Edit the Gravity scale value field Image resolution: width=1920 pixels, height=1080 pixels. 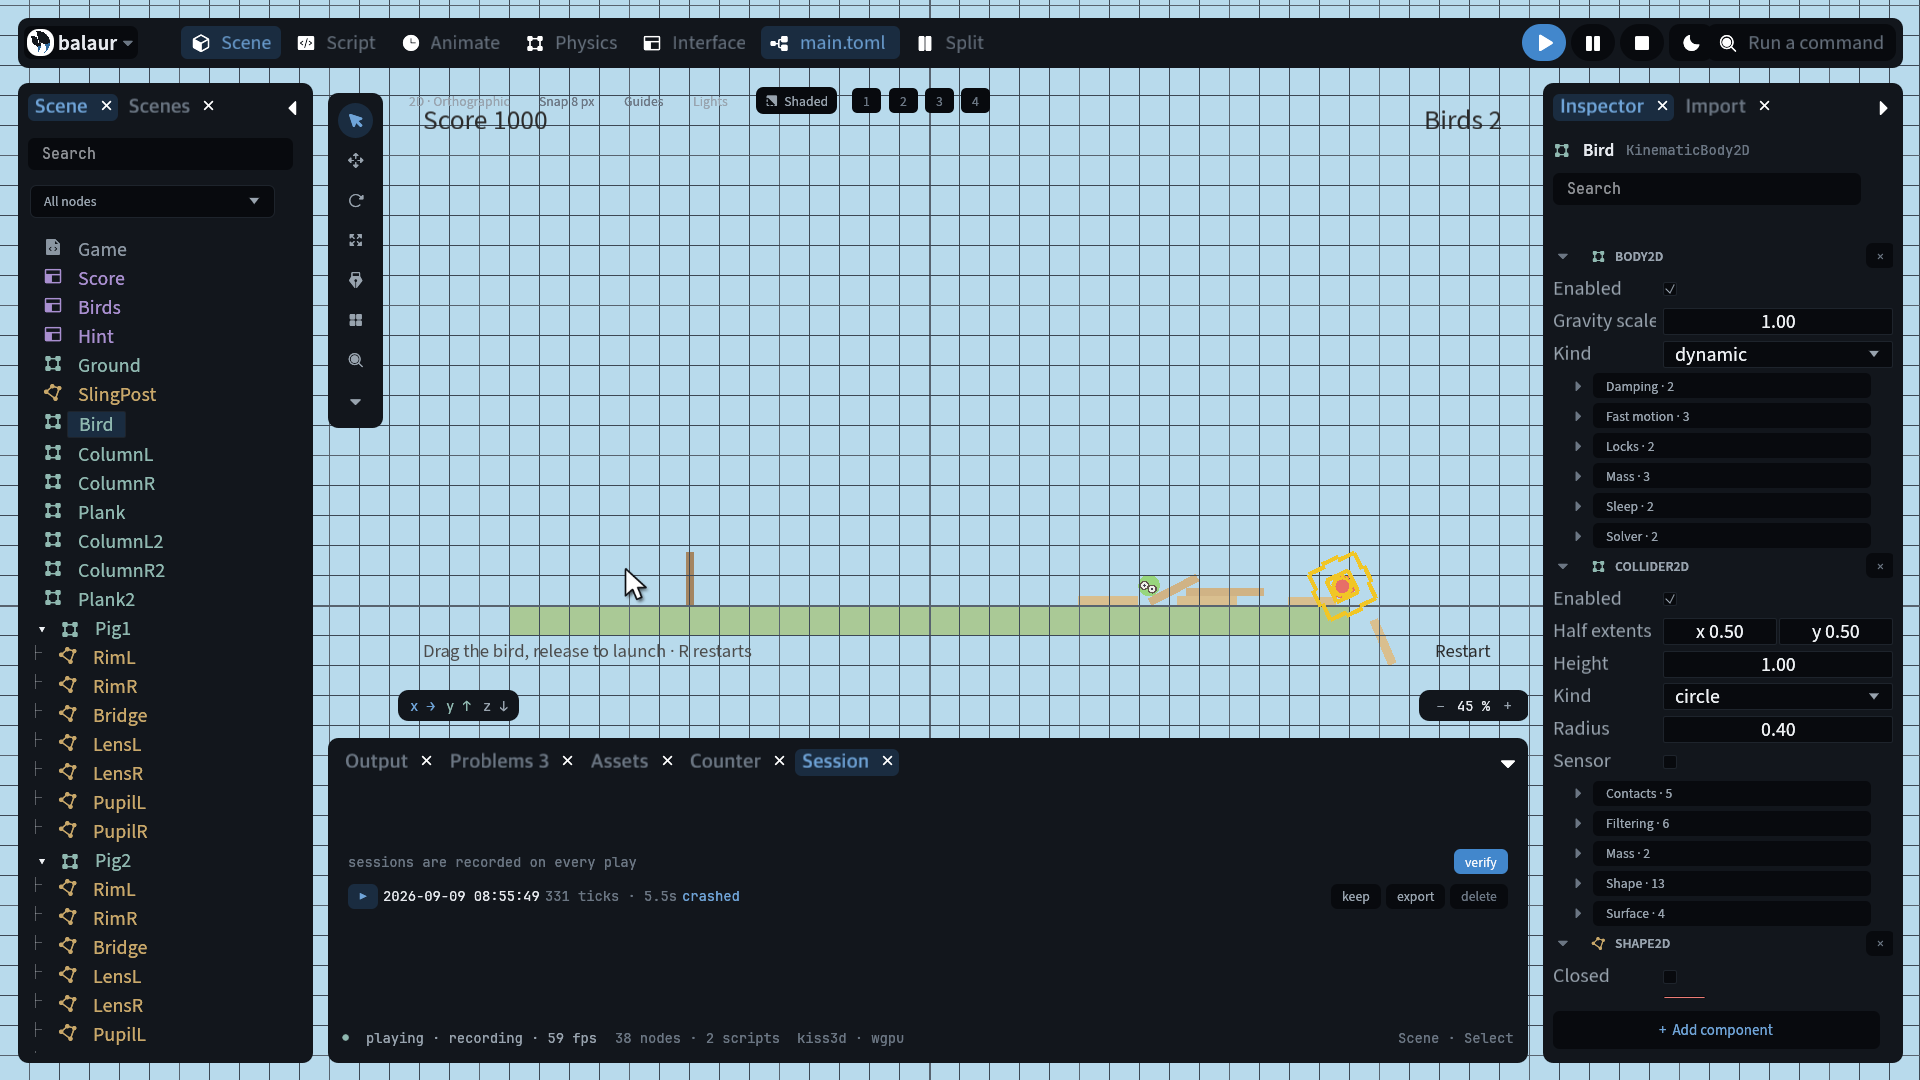click(x=1777, y=322)
